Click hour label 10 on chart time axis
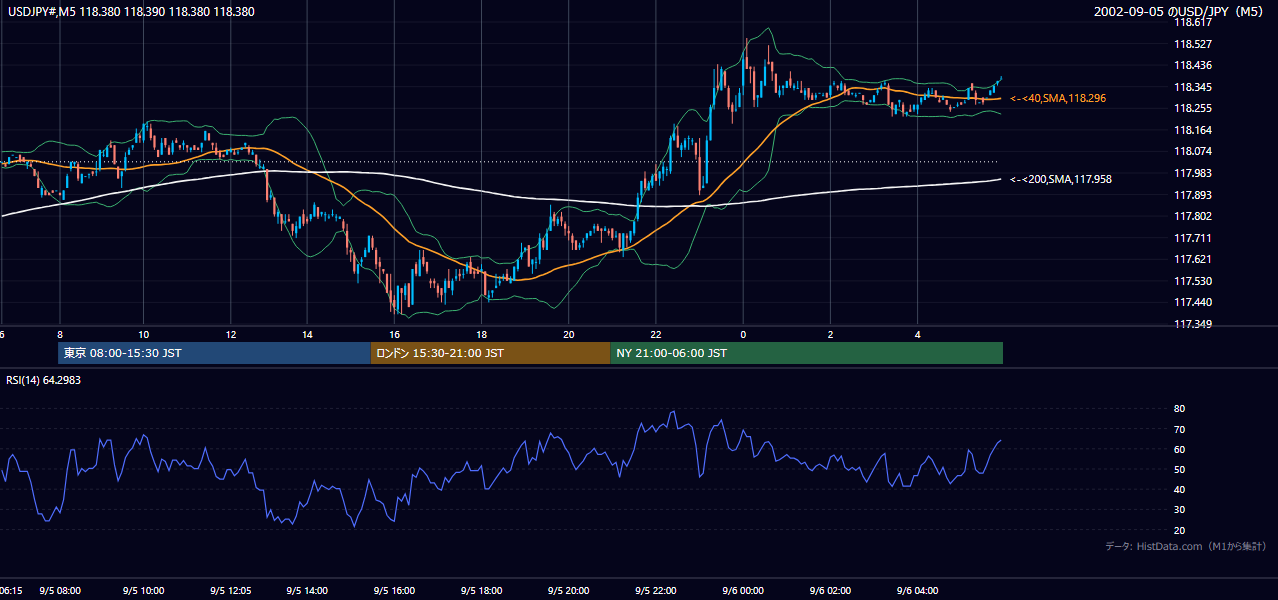1278x600 pixels. (144, 334)
